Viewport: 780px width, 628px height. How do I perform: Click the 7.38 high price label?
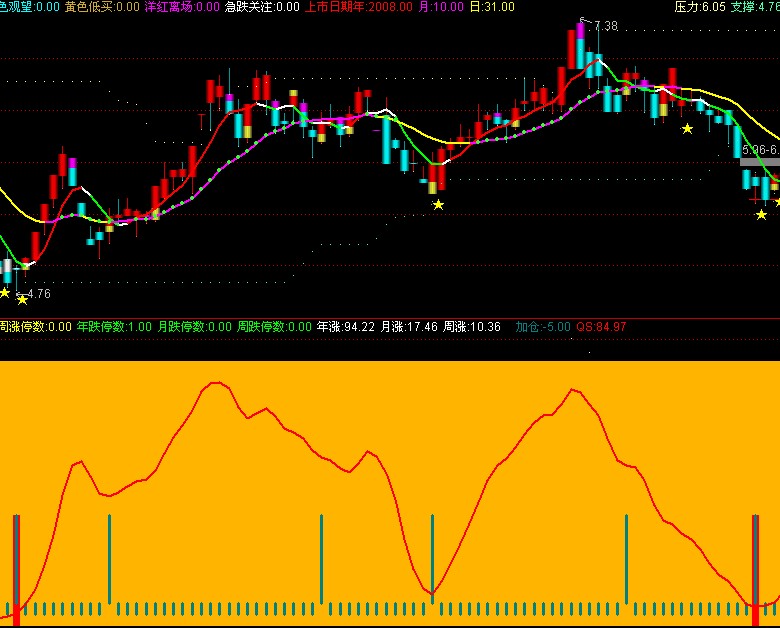tap(606, 26)
